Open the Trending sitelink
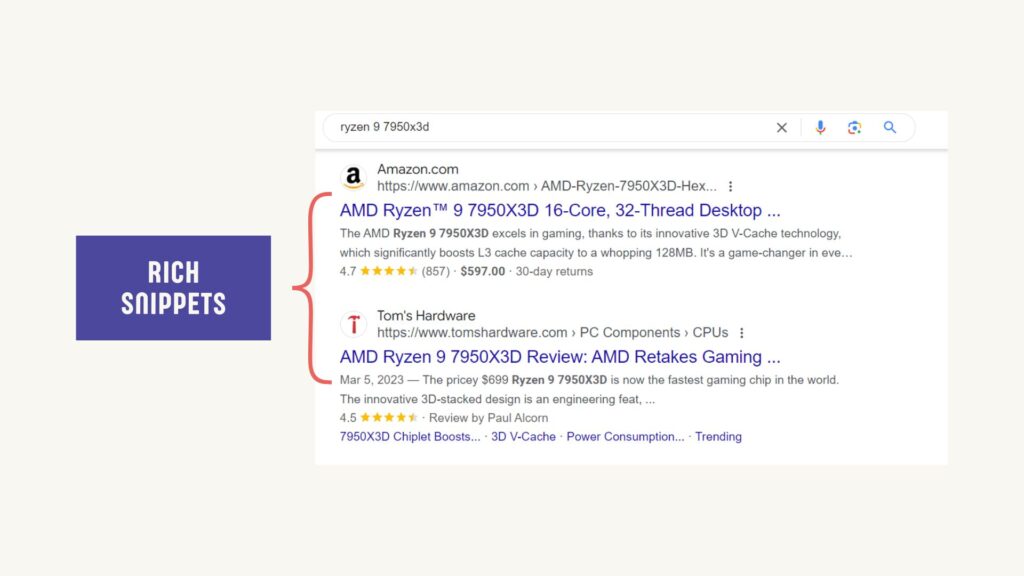 pos(718,437)
